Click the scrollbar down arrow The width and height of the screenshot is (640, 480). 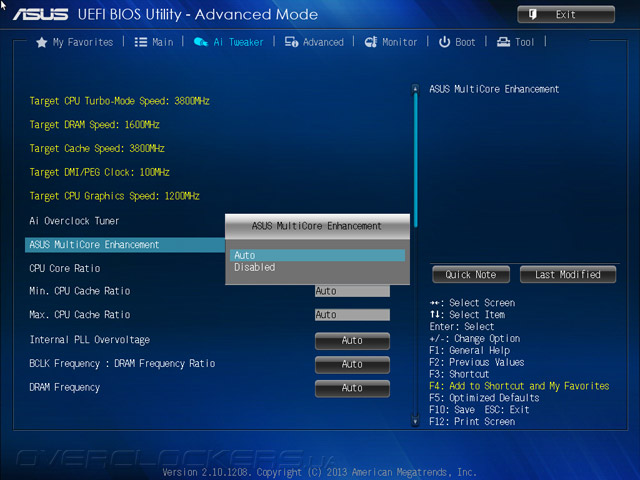coord(415,421)
